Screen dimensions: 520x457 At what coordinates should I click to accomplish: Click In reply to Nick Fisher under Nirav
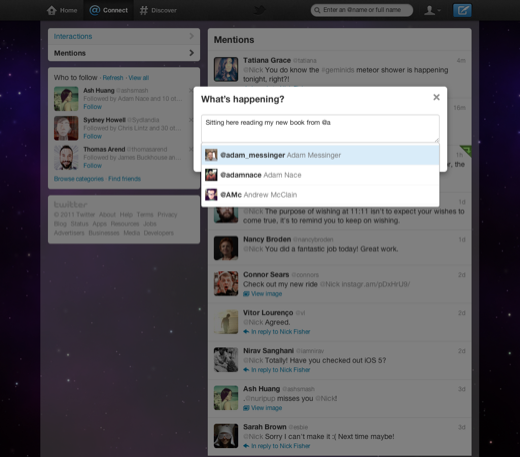pyautogui.click(x=277, y=370)
